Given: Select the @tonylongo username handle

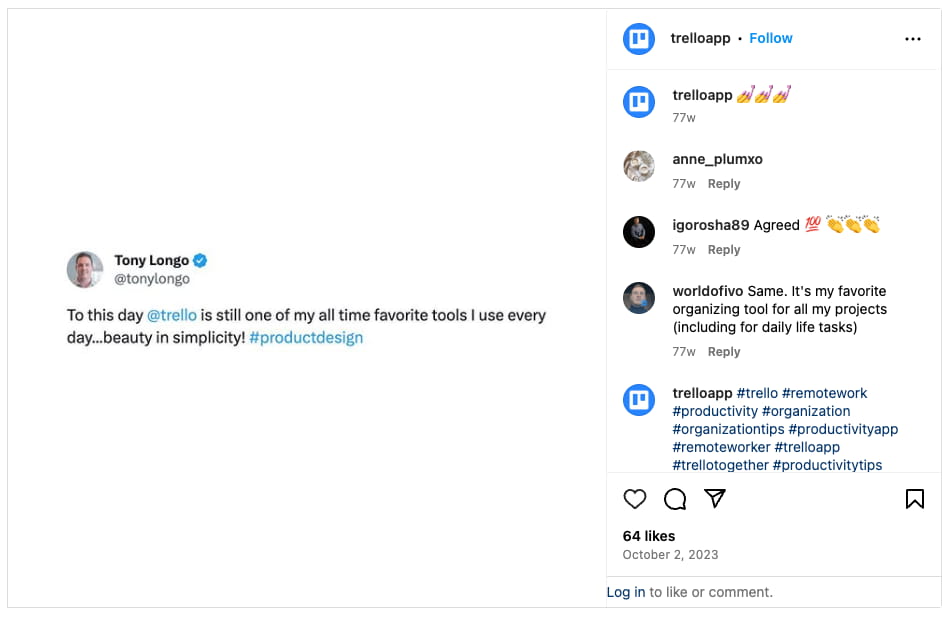Looking at the screenshot, I should click(x=152, y=281).
